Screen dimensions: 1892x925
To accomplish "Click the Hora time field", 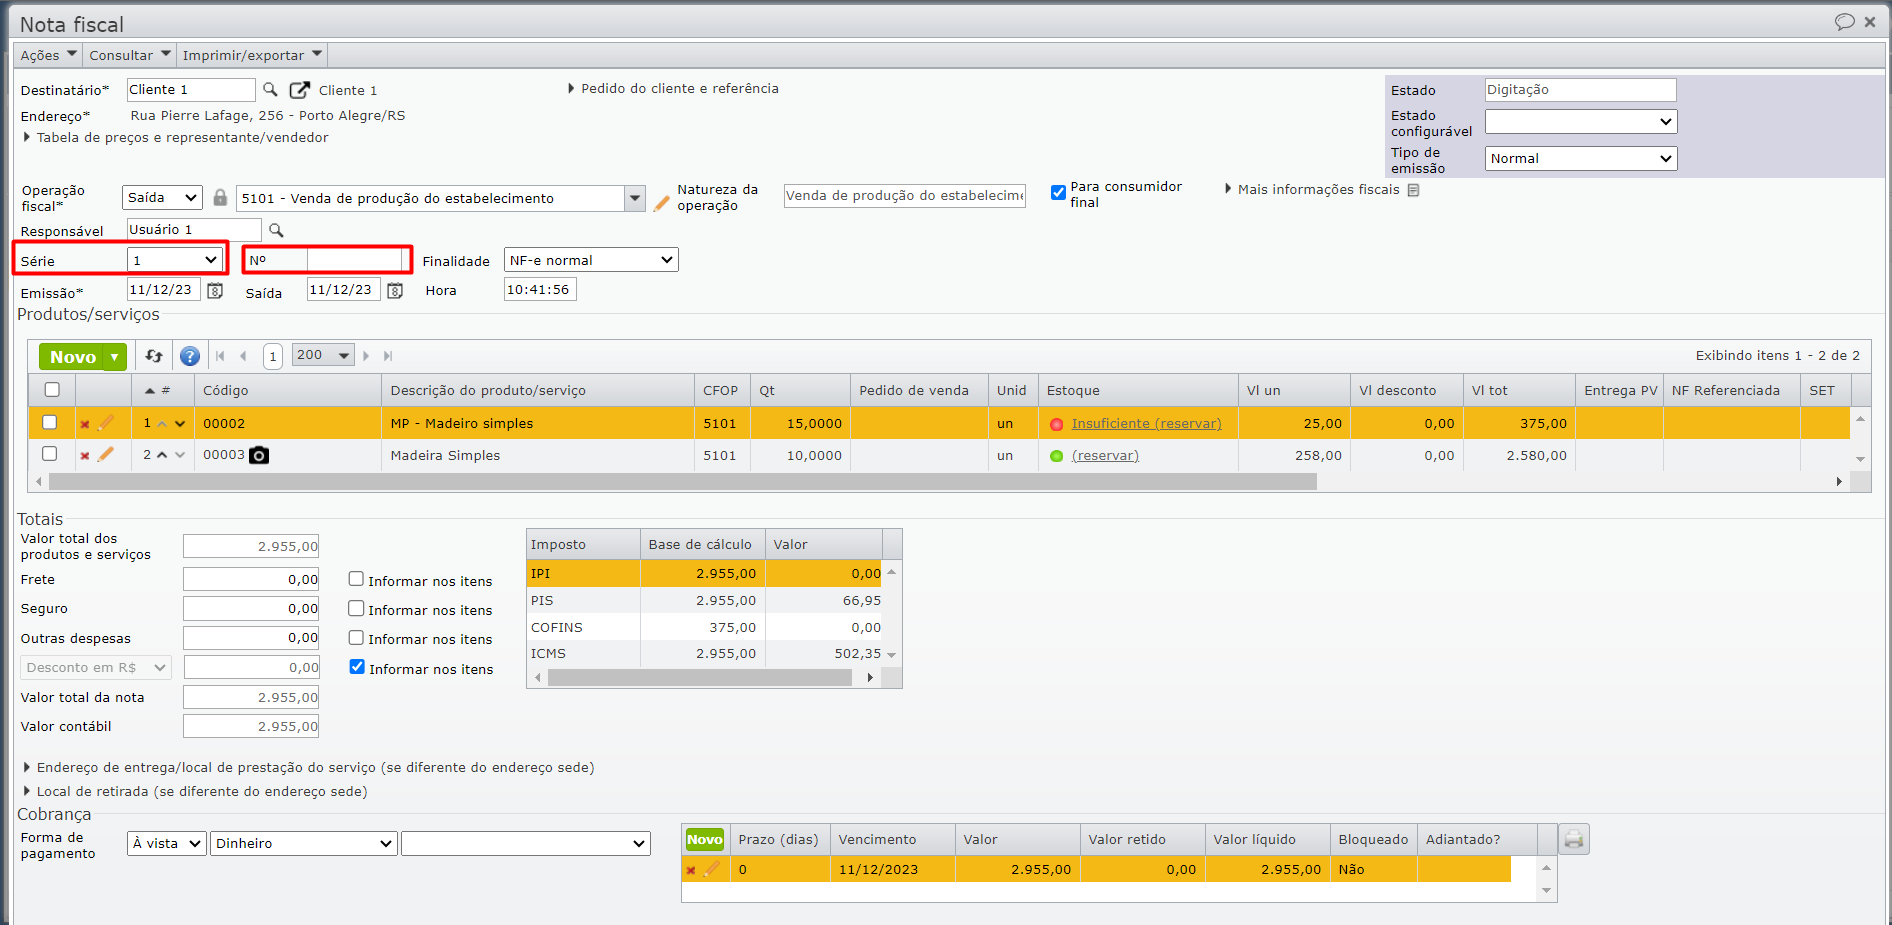I will [x=540, y=290].
